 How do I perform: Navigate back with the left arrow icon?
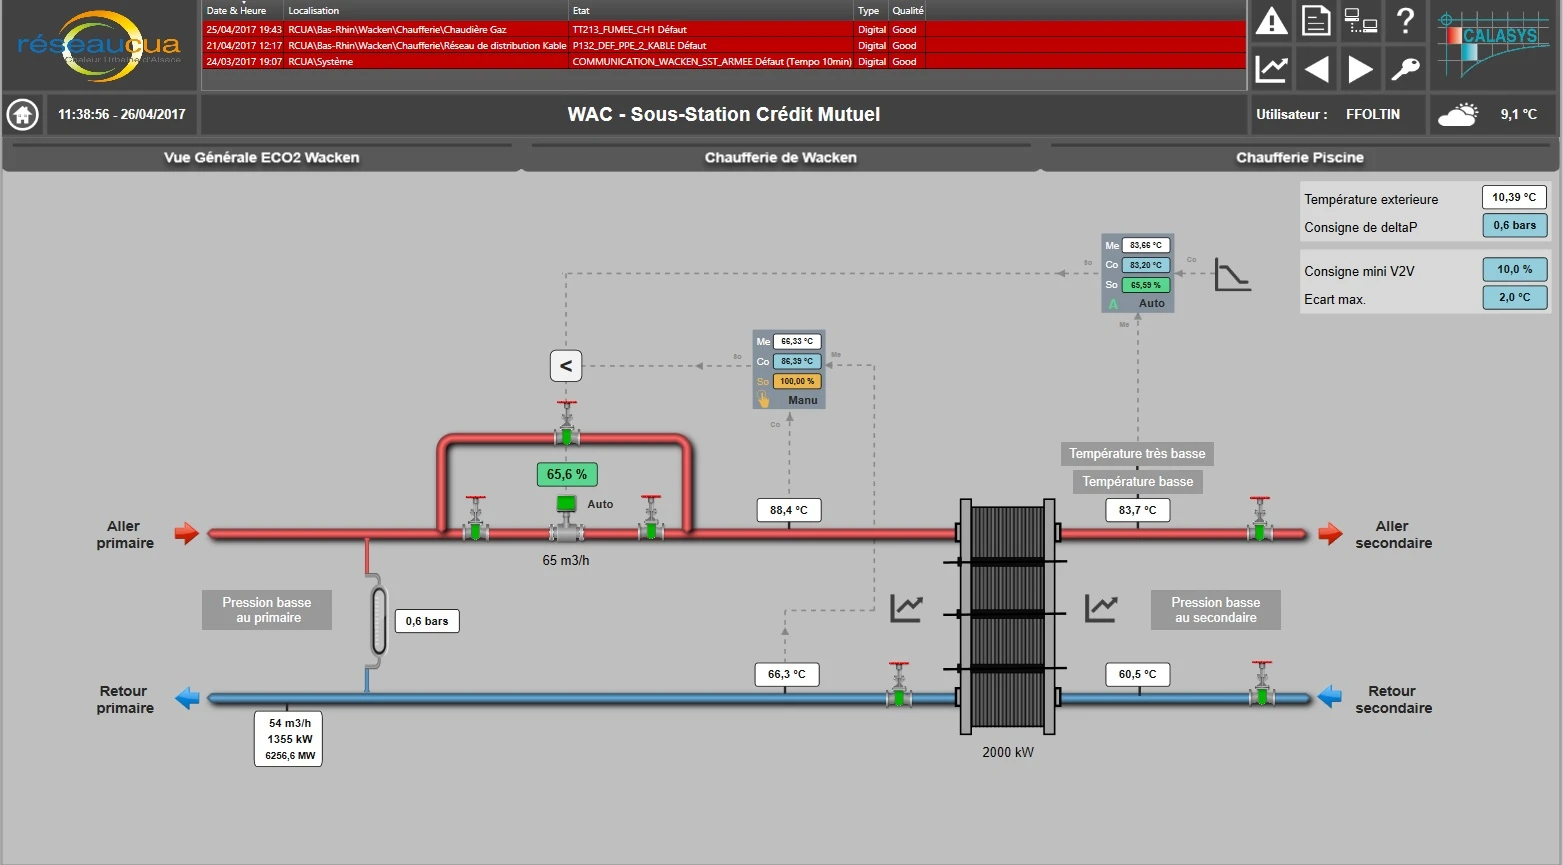point(1315,68)
